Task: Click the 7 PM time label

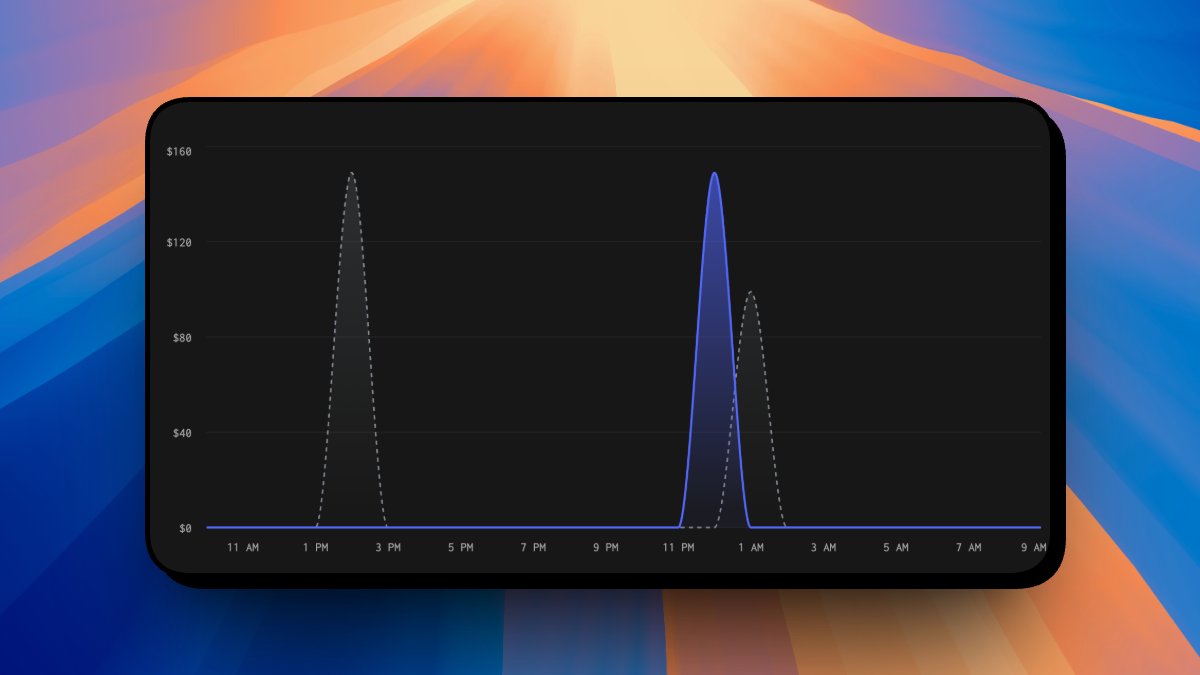Action: [x=533, y=547]
